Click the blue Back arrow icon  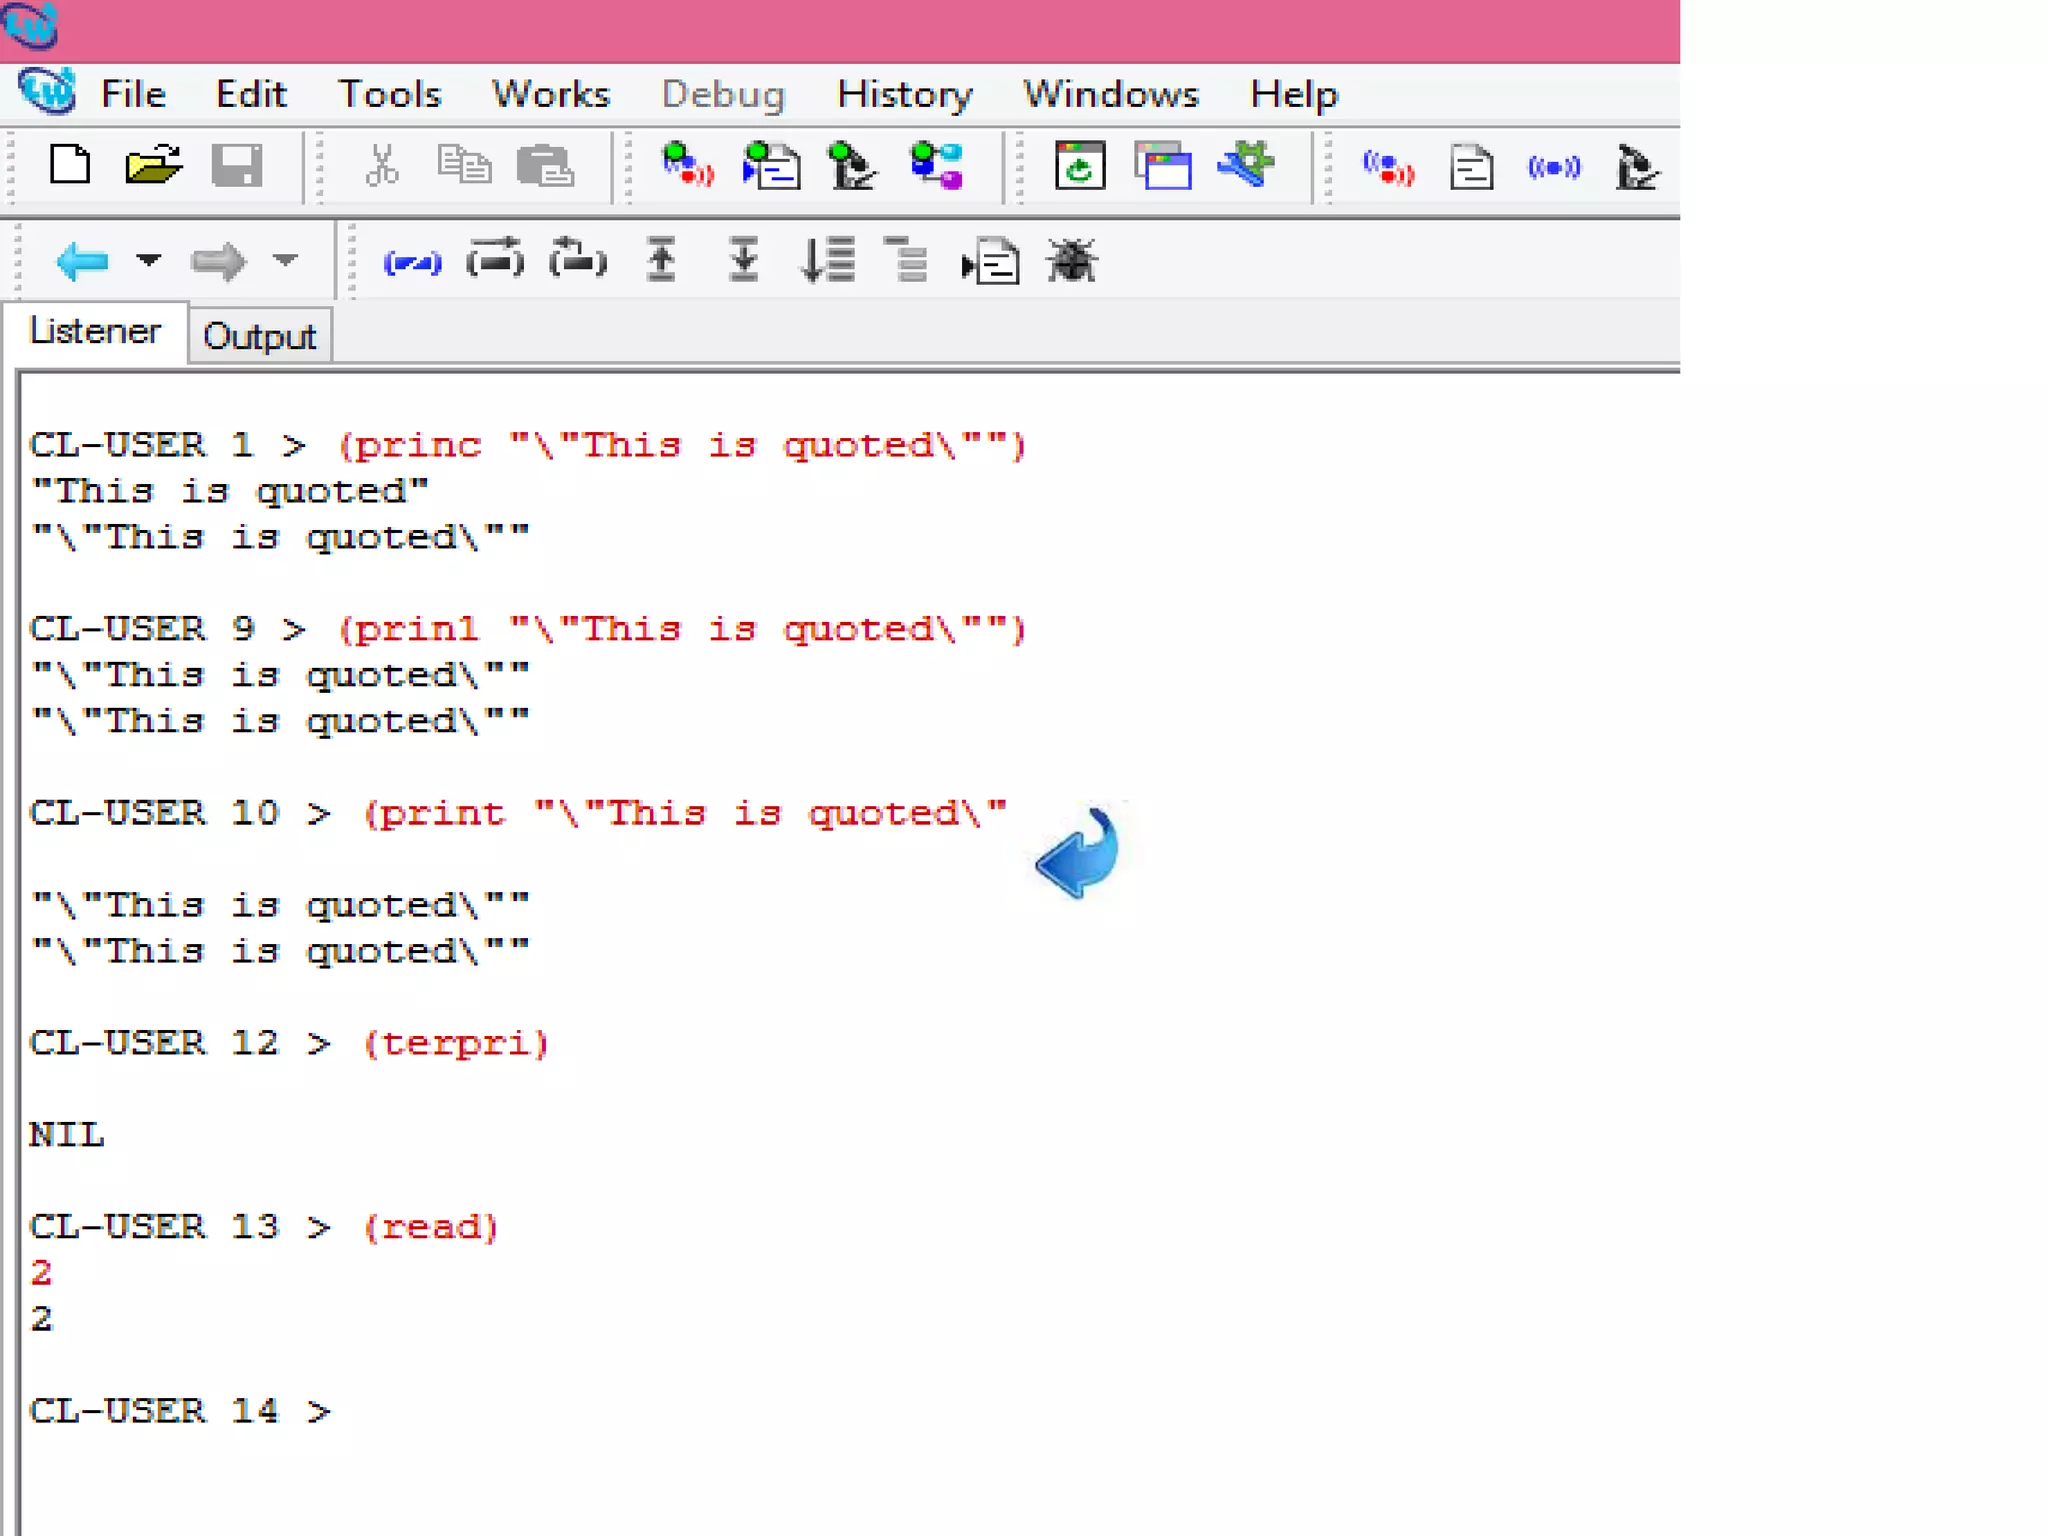(x=82, y=262)
